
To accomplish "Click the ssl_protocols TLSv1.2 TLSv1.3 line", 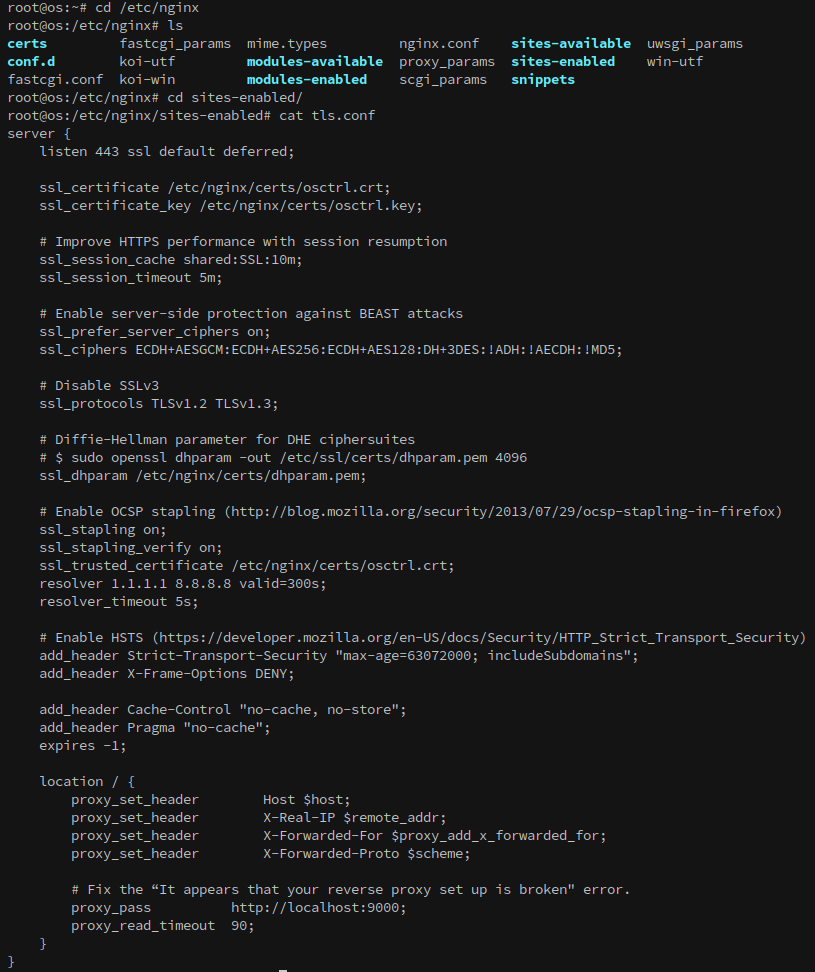I will point(159,404).
